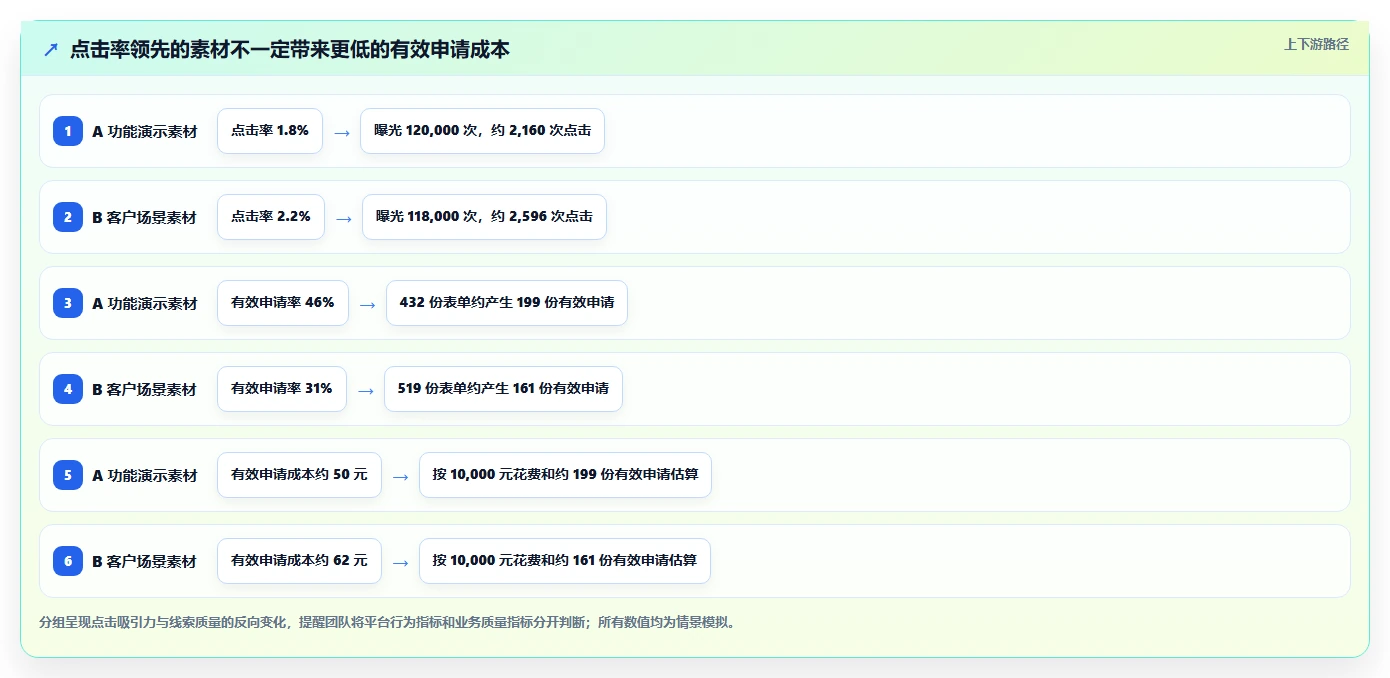Click the A 功能演示素材 label in row 5
Screen dimensions: 1390x678
pyautogui.click(x=145, y=475)
